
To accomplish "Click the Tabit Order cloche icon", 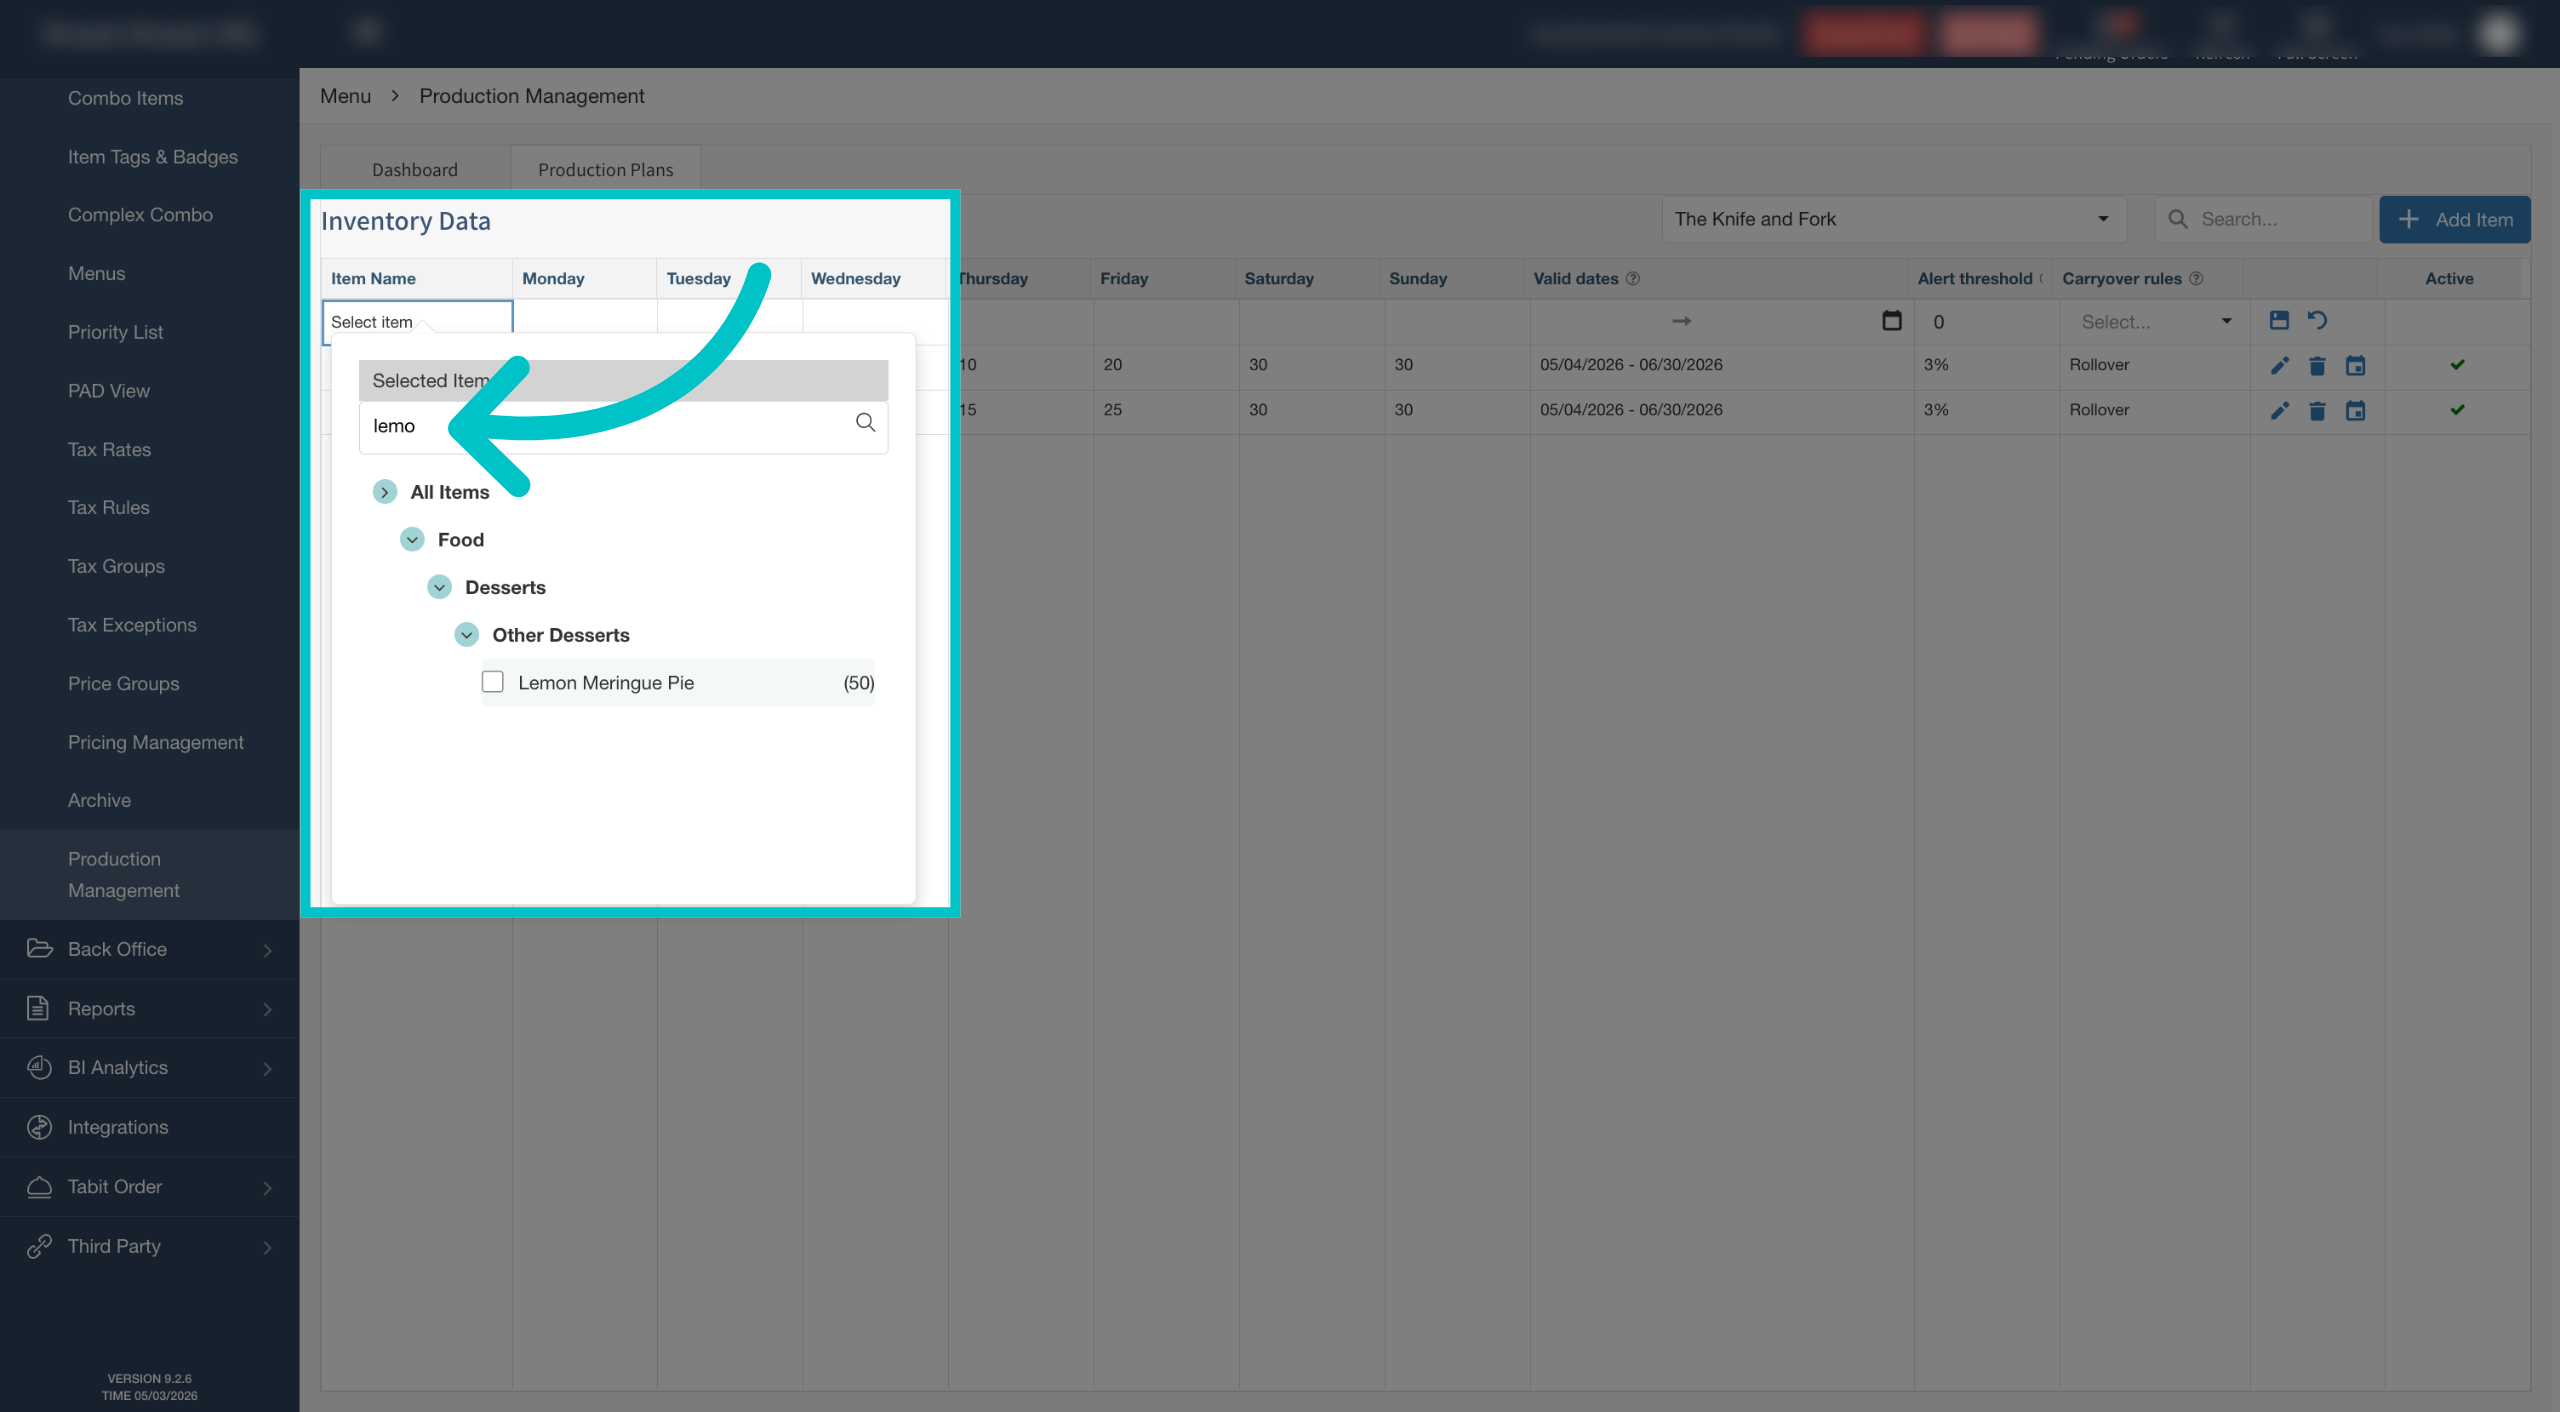I will (39, 1187).
